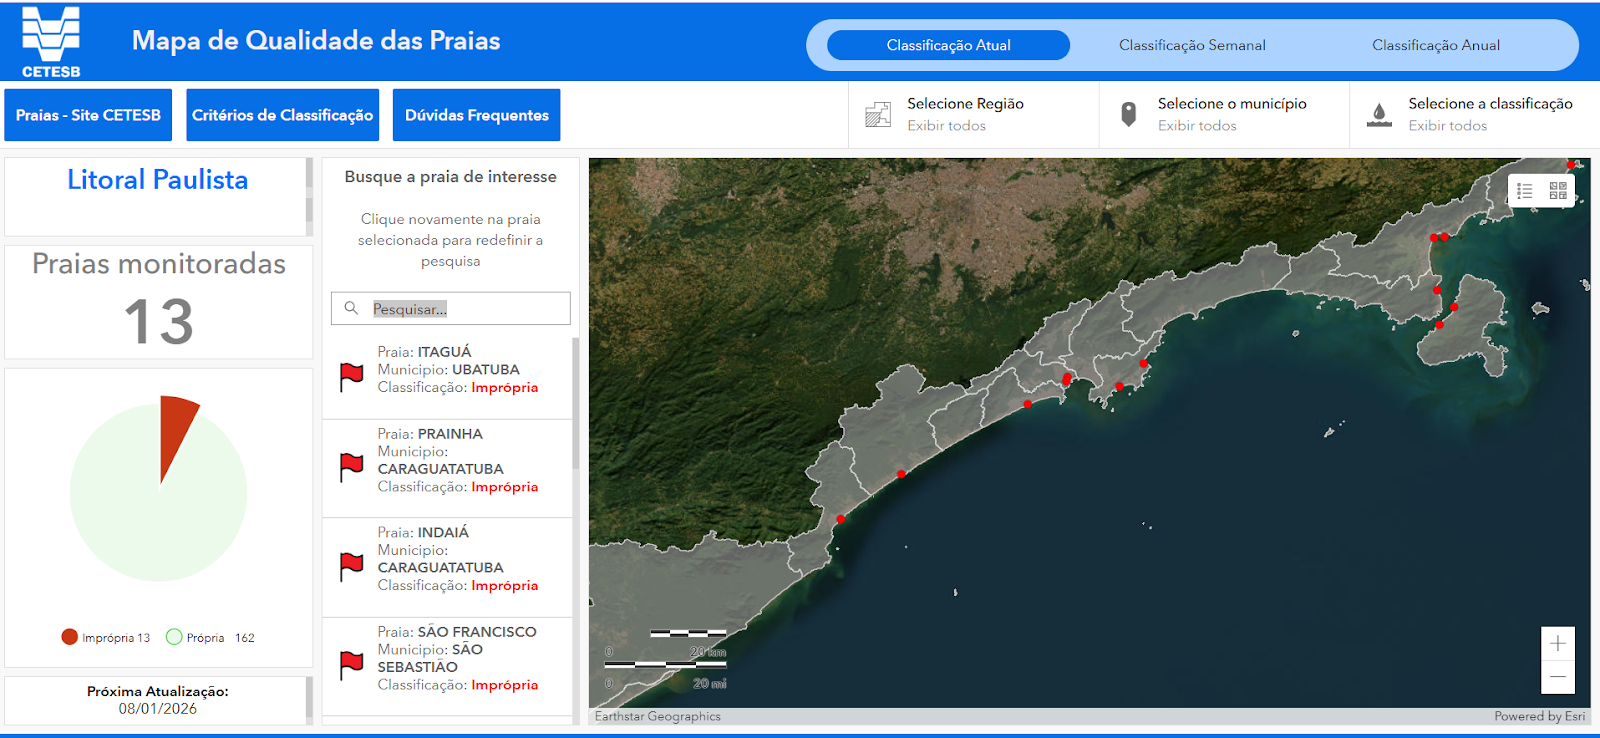This screenshot has height=738, width=1600.
Task: Click the red flag beside ITAGUÁ
Action: 351,376
